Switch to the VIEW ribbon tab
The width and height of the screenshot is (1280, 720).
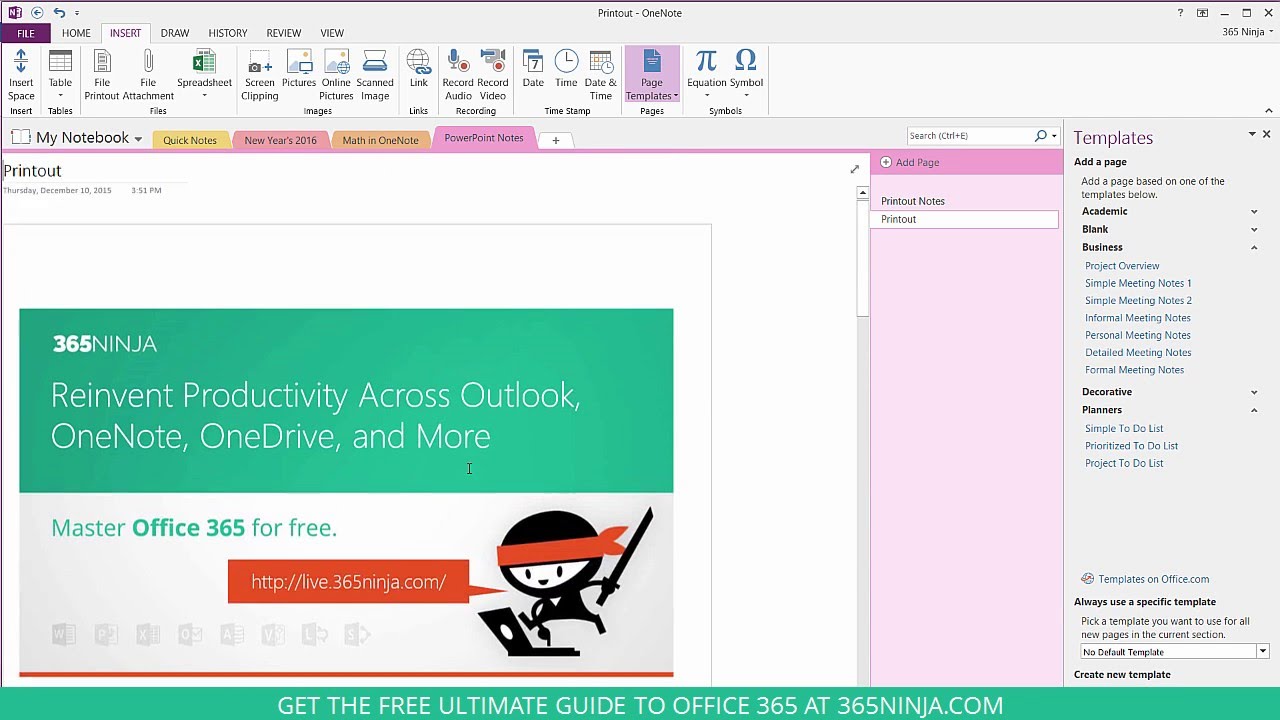(332, 33)
